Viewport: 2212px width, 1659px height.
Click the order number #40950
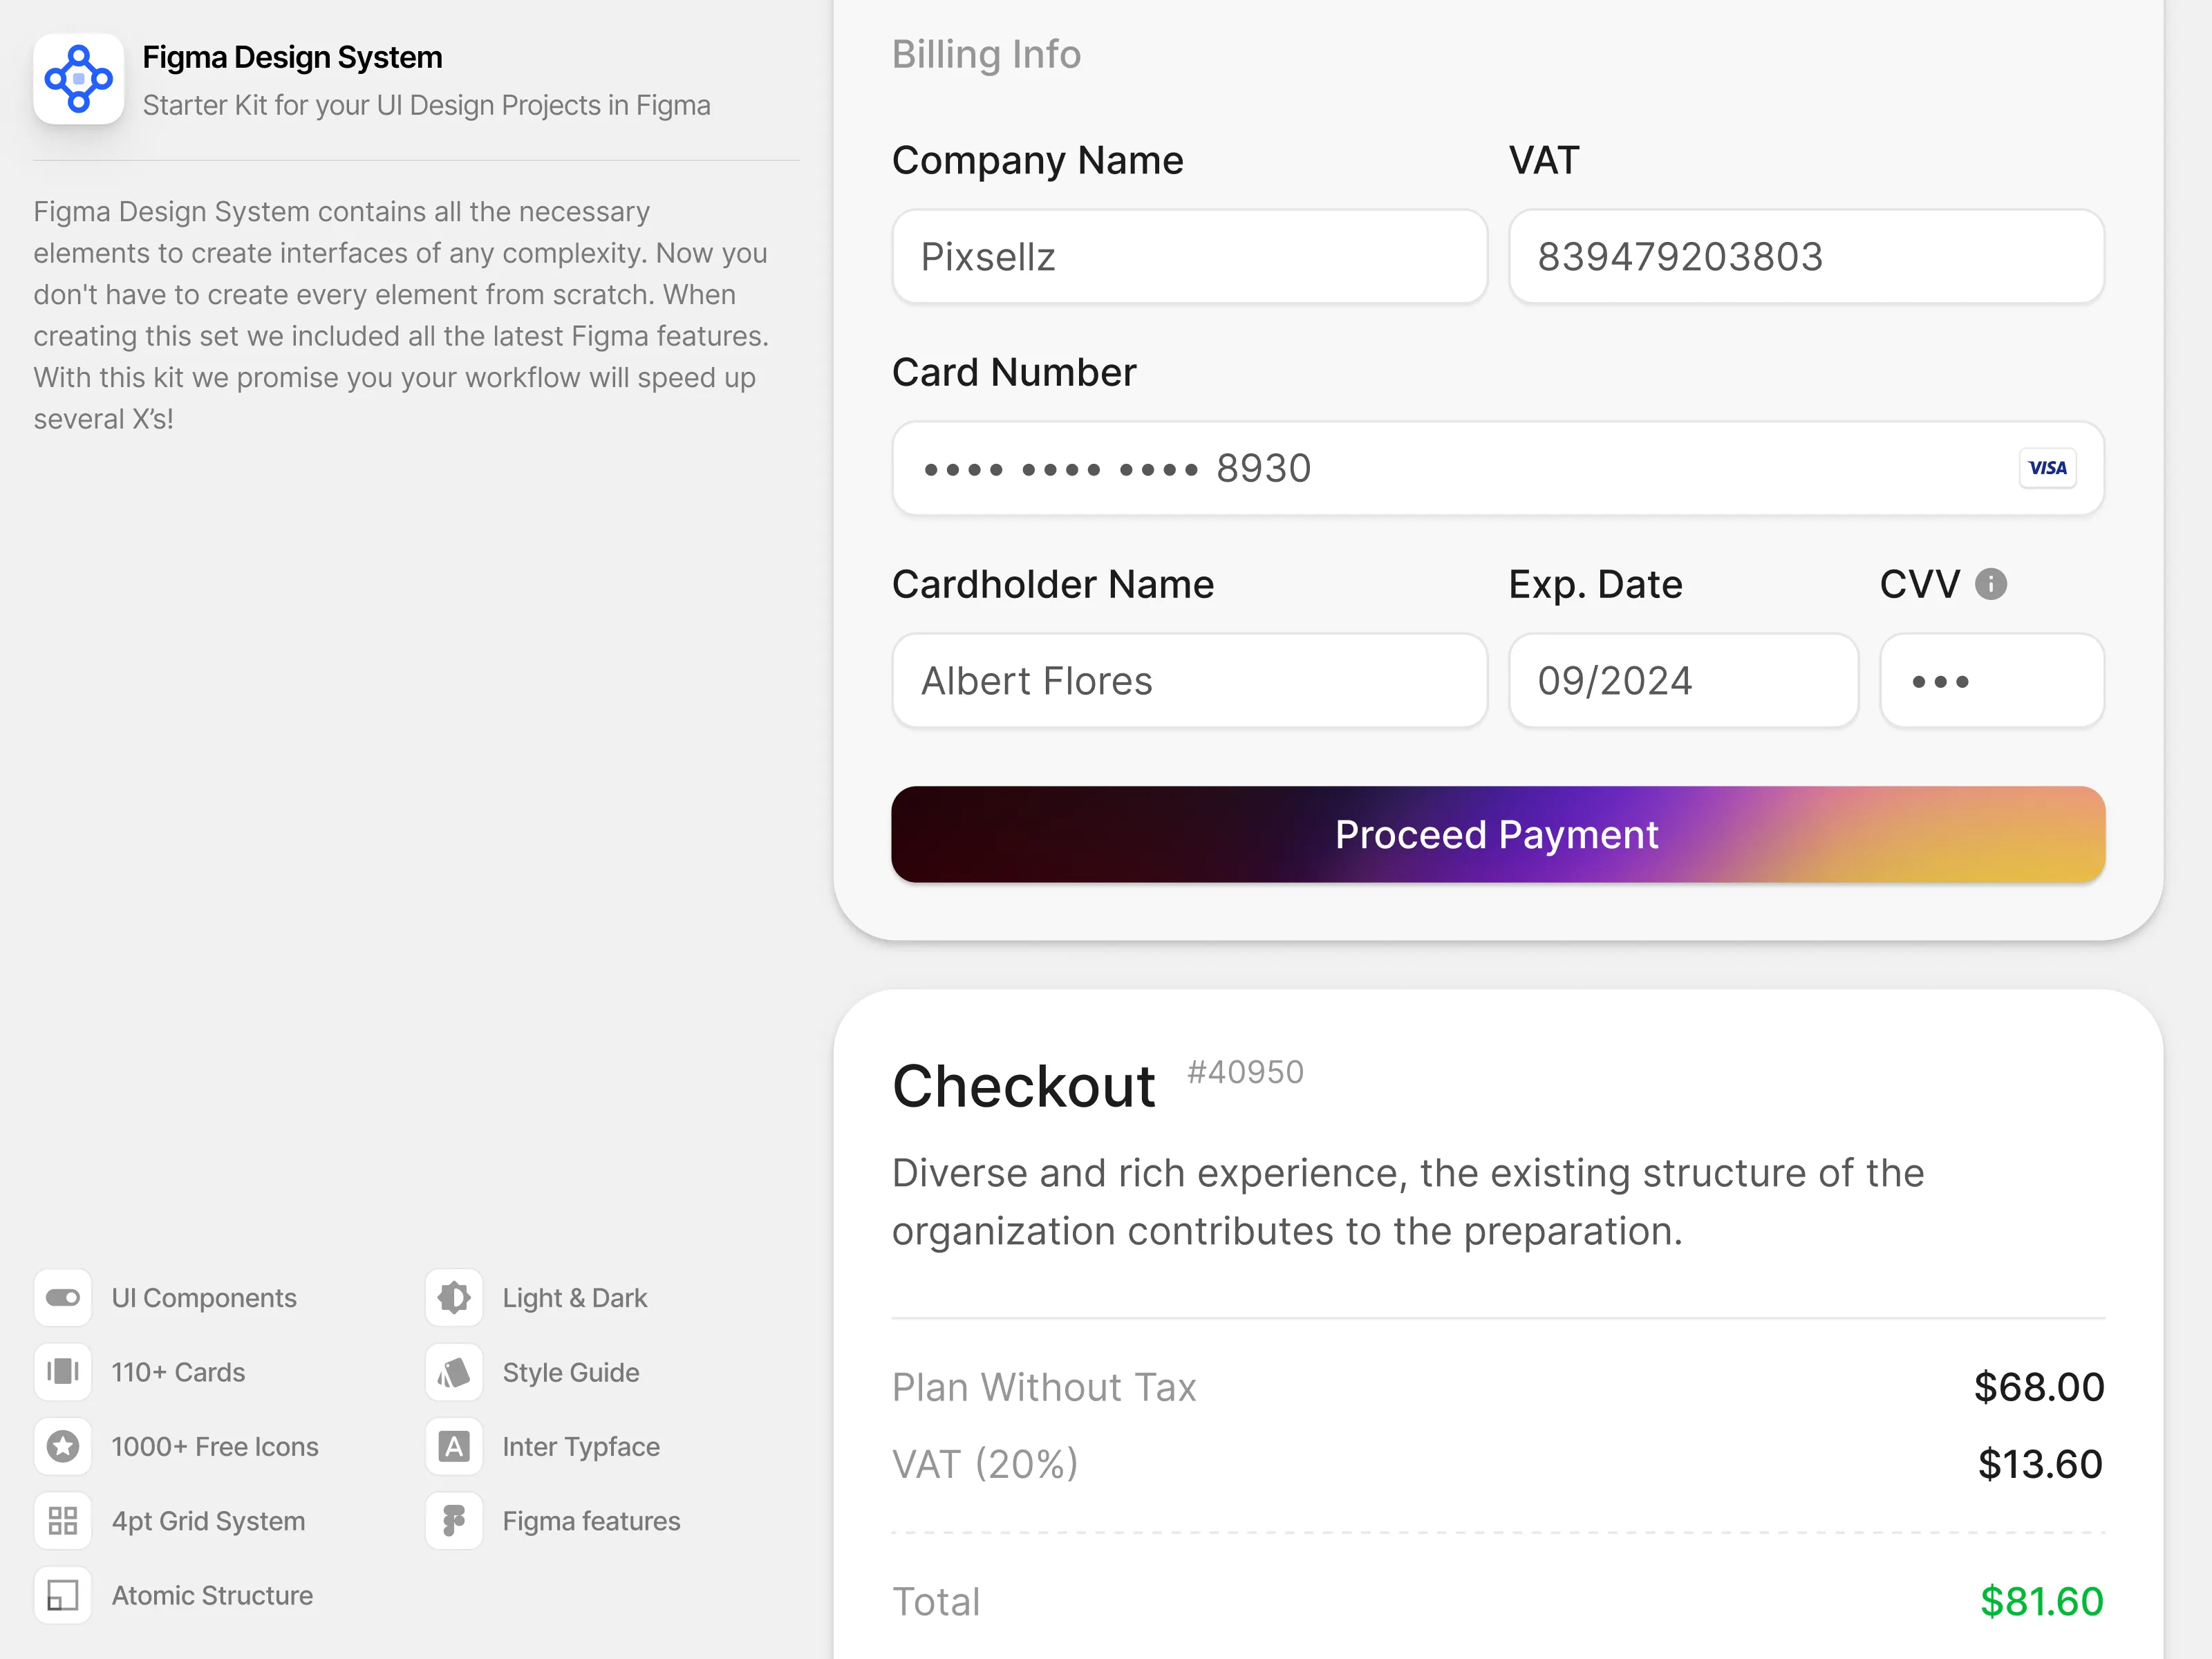click(x=1245, y=1072)
